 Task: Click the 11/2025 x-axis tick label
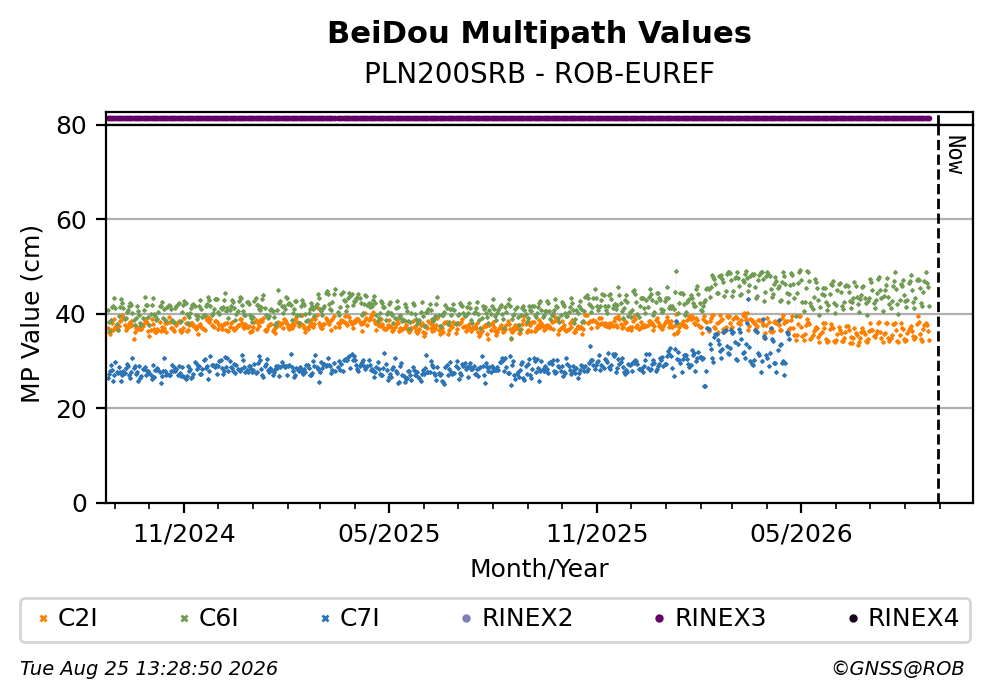click(597, 534)
